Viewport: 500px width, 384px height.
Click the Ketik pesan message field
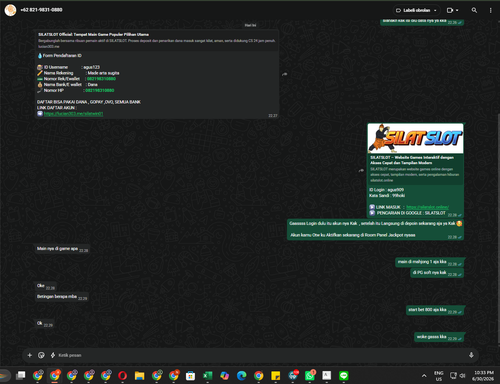[260, 355]
